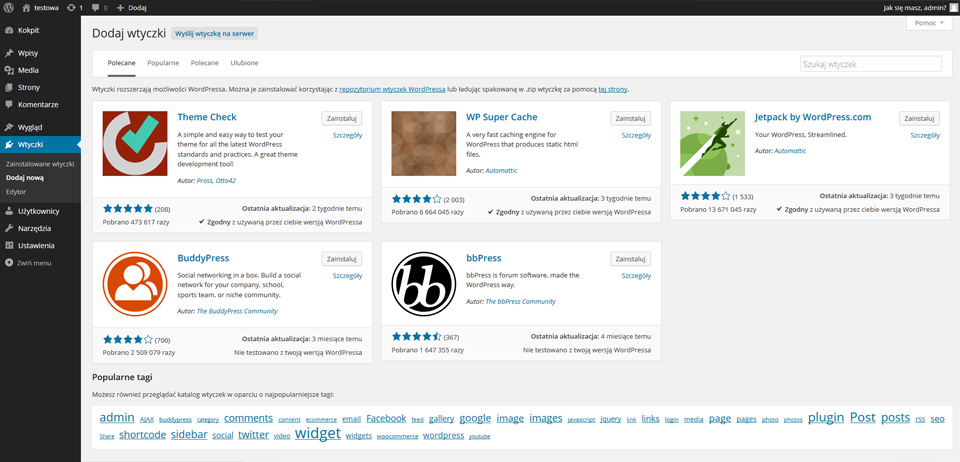Click Wyślij wtyczkę na serwer button

[214, 34]
